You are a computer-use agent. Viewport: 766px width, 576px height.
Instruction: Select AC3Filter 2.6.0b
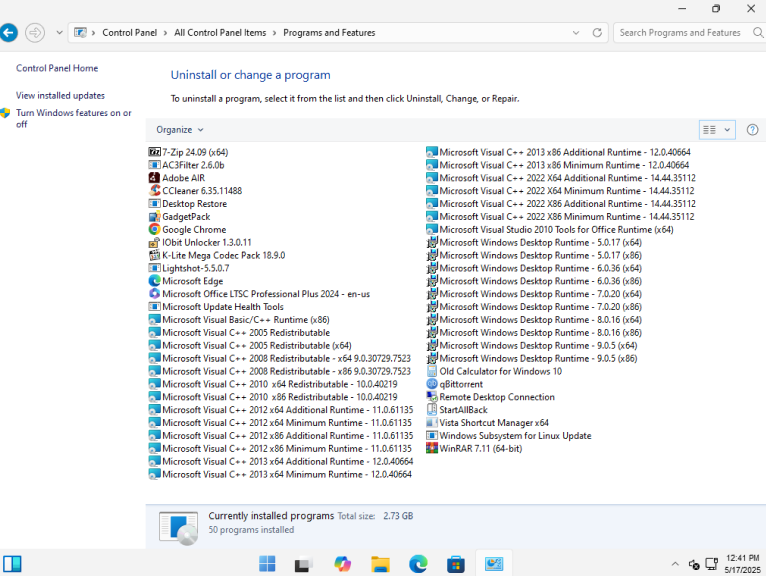pyautogui.click(x=186, y=165)
